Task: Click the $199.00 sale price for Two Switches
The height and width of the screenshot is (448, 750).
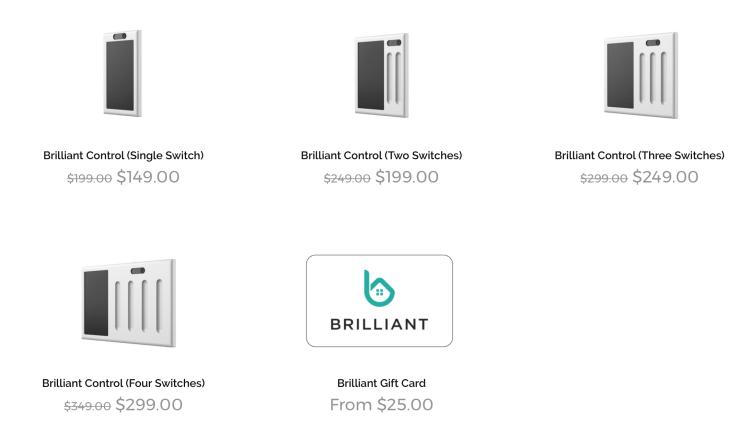Action: tap(406, 177)
